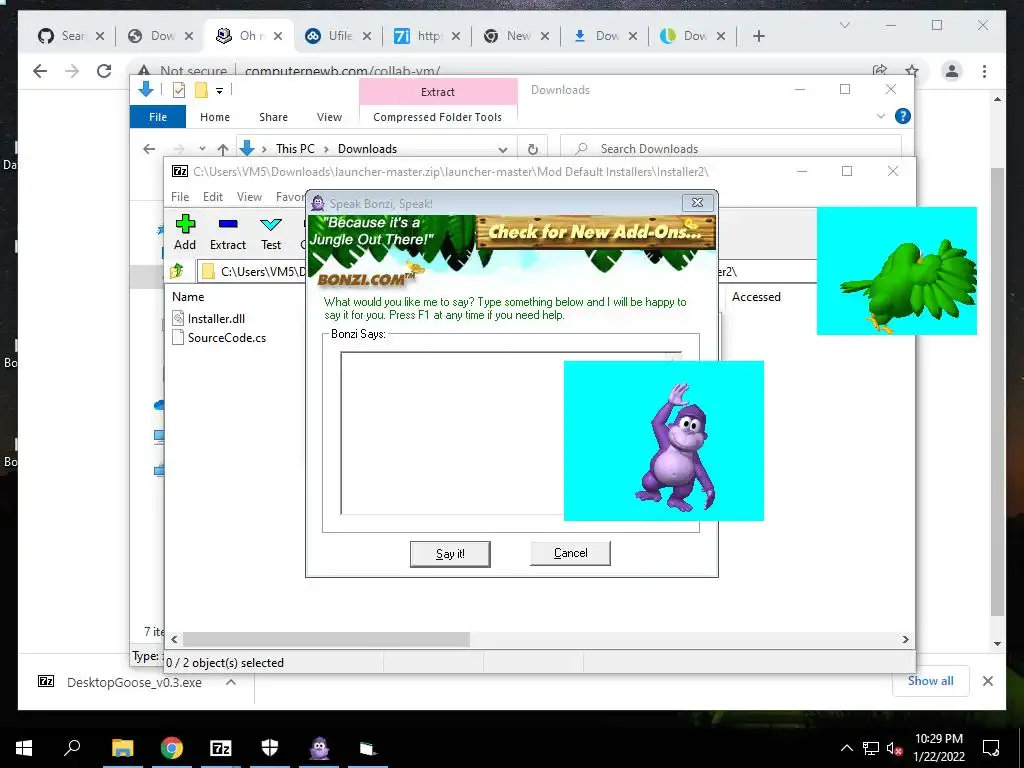1024x768 pixels.
Task: Open the 7-Zip File menu
Action: (180, 197)
